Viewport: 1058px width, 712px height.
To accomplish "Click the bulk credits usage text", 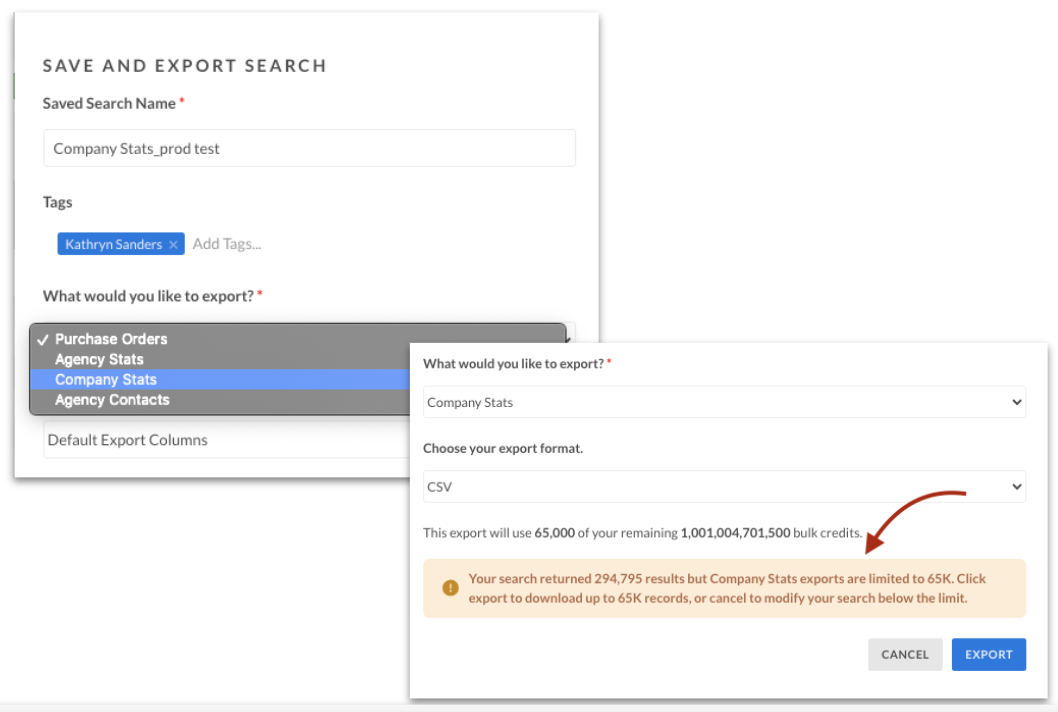I will 642,532.
